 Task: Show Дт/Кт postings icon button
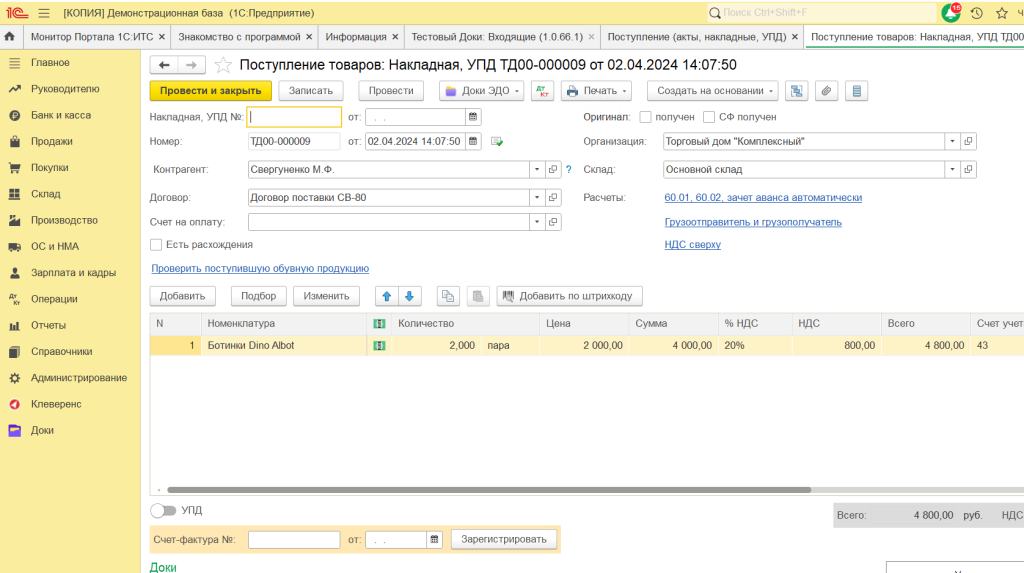click(x=543, y=91)
